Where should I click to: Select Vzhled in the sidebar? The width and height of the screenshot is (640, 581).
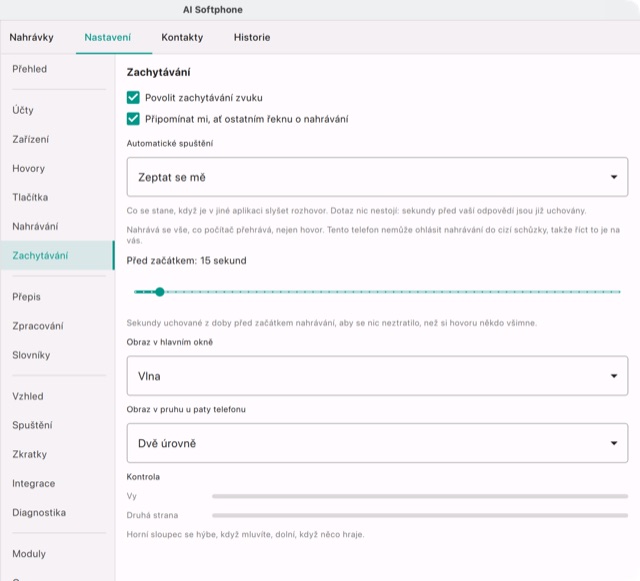click(x=57, y=396)
